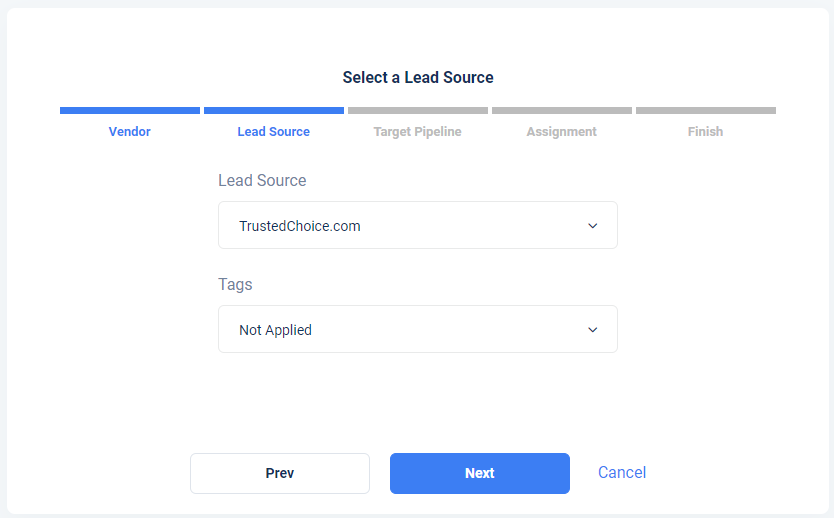Click the Next button
This screenshot has height=518, width=834.
tap(480, 473)
